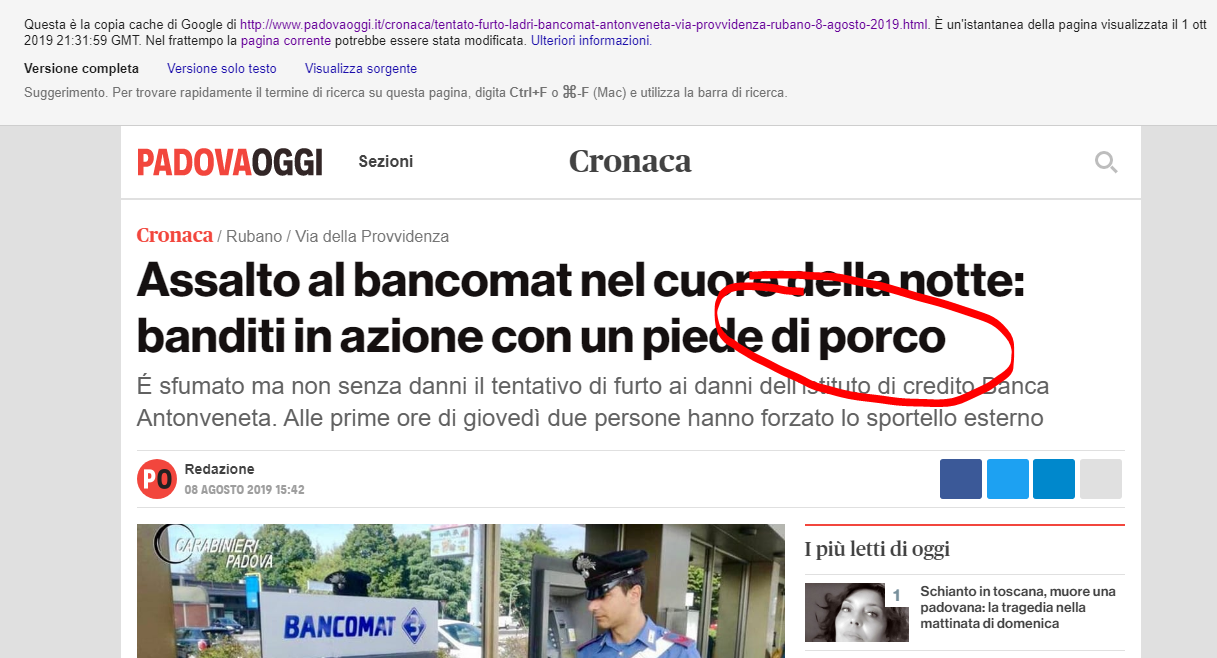Share article via light blue Twitter button
This screenshot has width=1217, height=658.
1007,479
